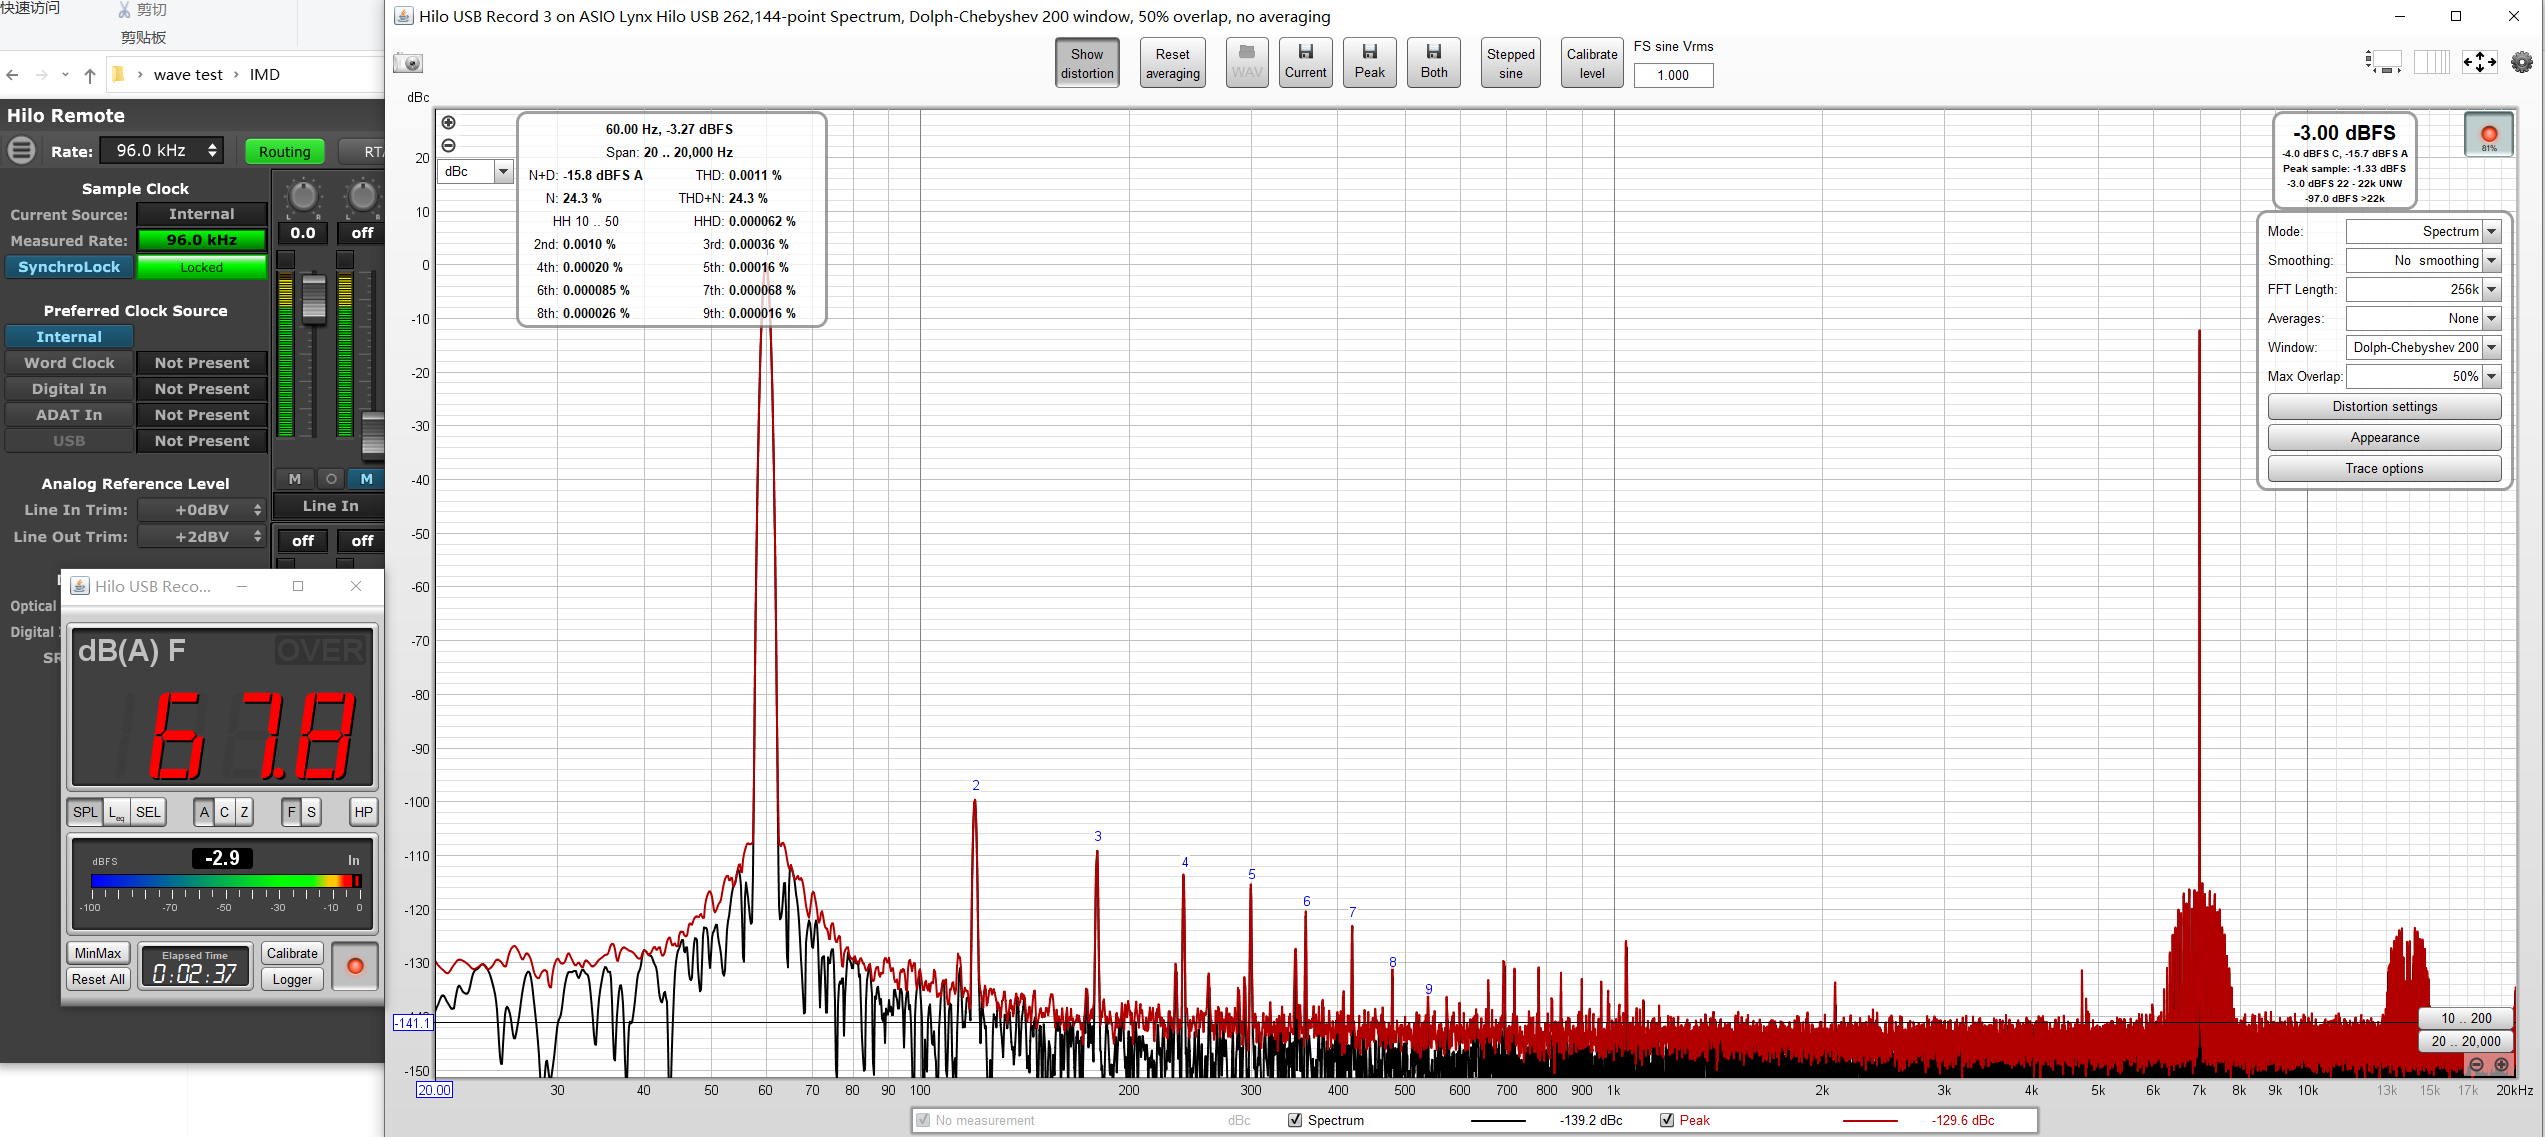Toggle the Spectrum trace checkbox
The width and height of the screenshot is (2545, 1137).
point(1295,1120)
